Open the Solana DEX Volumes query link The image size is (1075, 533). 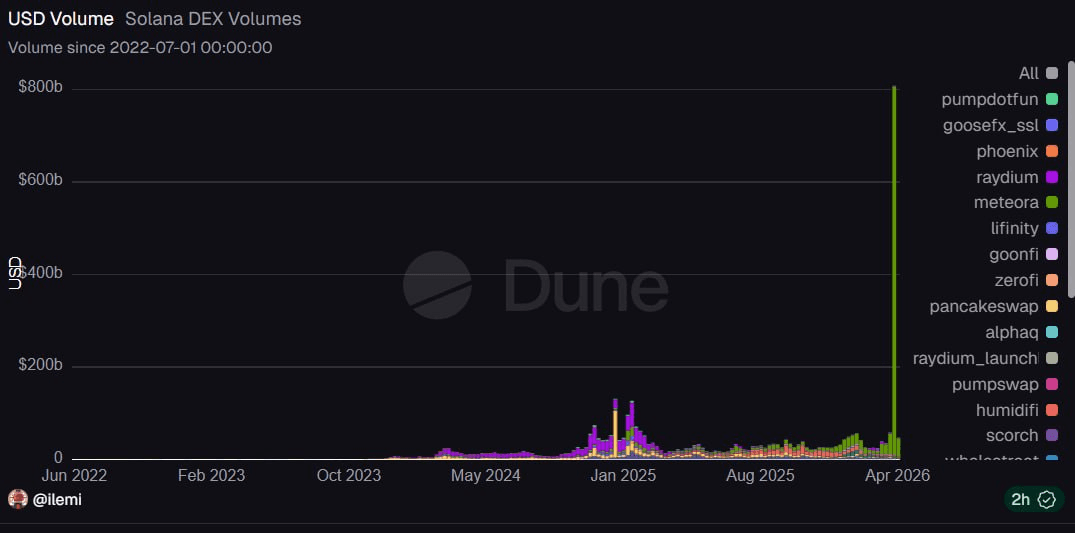click(x=213, y=19)
